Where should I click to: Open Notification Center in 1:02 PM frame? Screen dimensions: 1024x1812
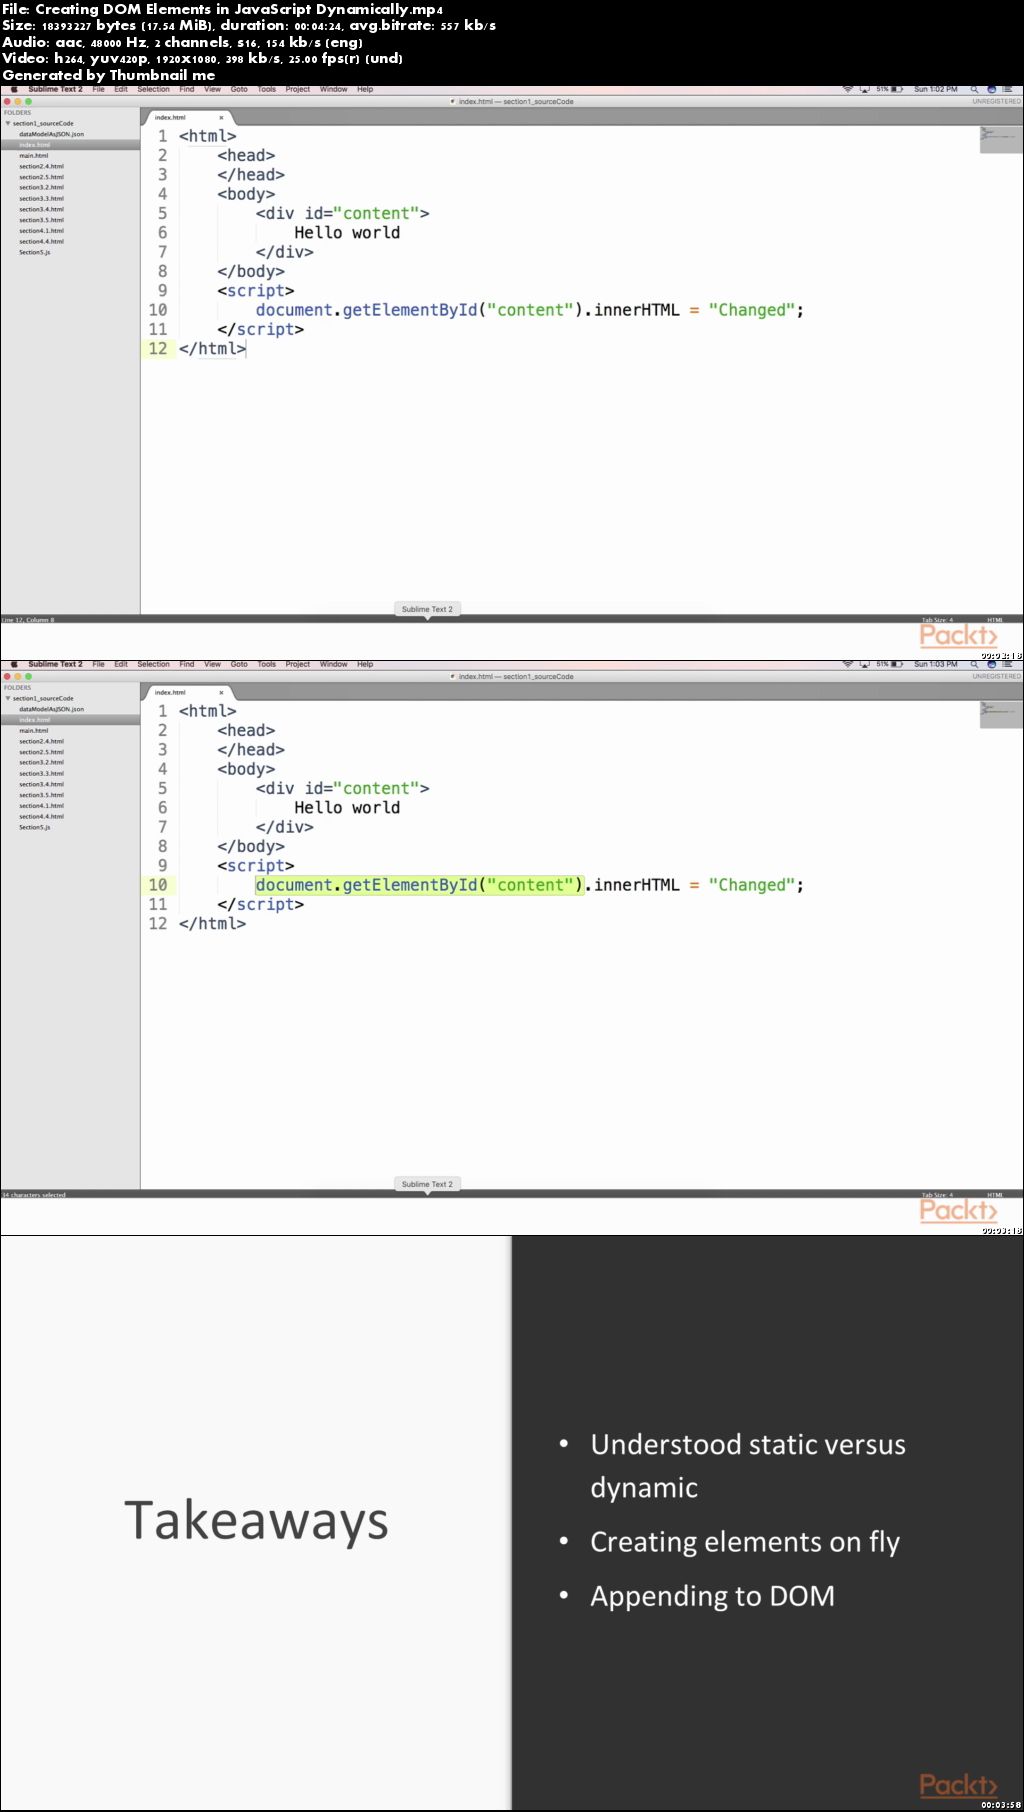point(1008,89)
